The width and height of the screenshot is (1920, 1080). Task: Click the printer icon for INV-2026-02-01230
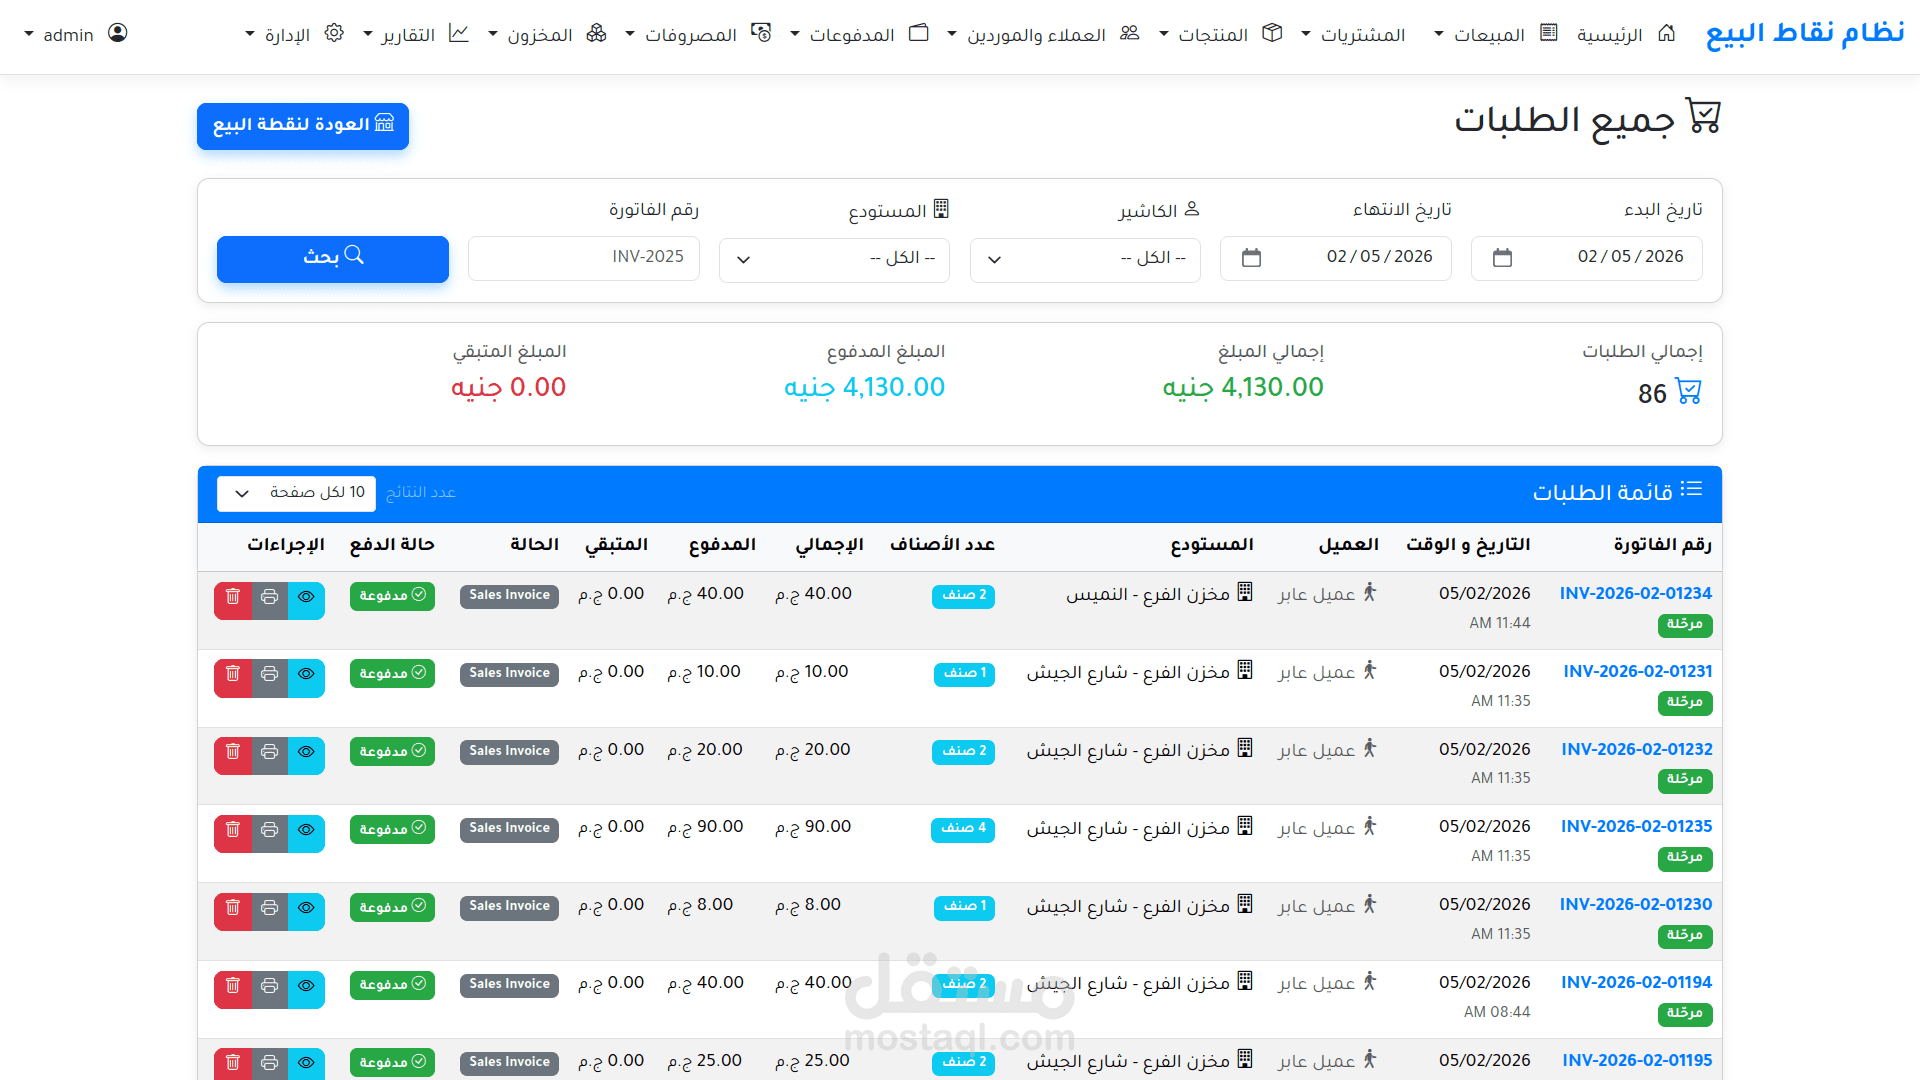[x=269, y=908]
